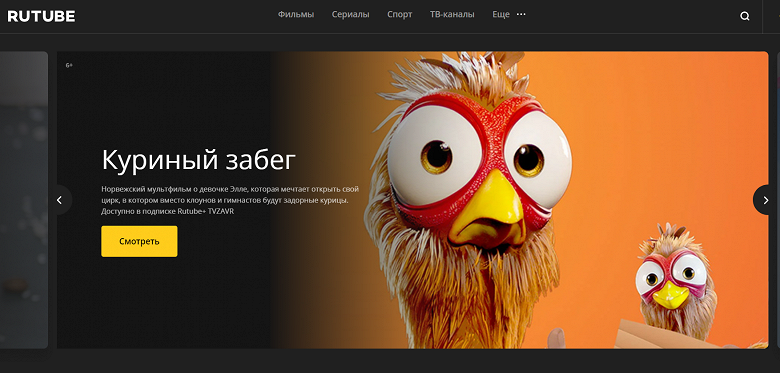This screenshot has width=780, height=373.
Task: Expand the Еще menu
Action: 501,14
